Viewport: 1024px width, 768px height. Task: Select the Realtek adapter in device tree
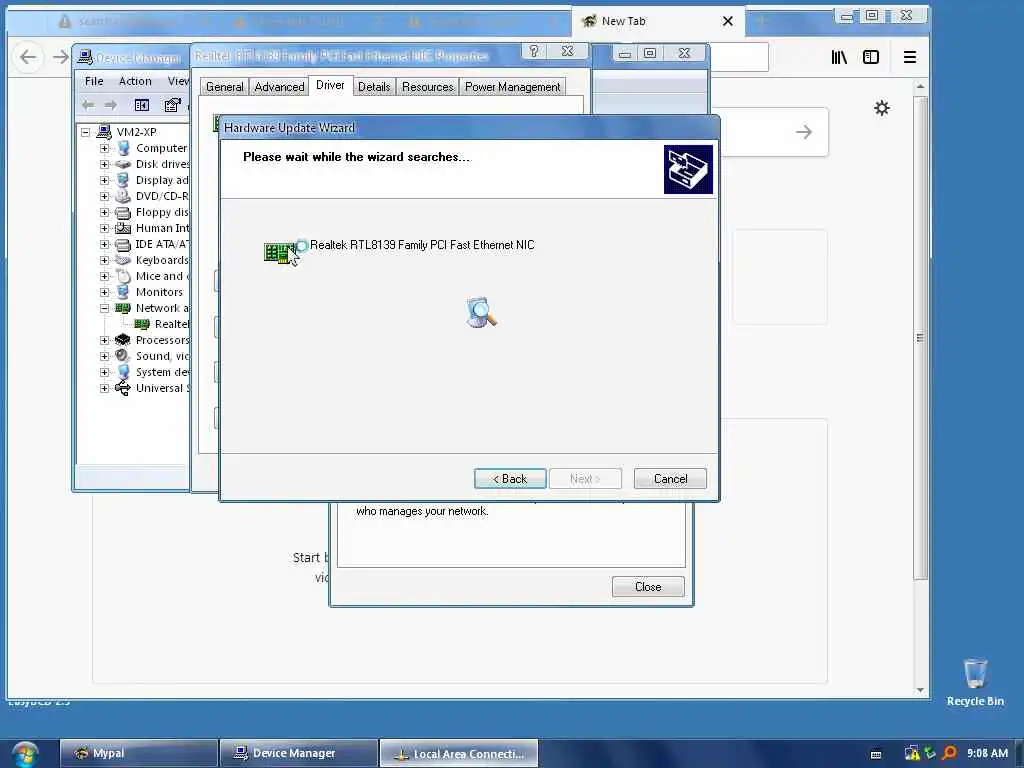(171, 324)
